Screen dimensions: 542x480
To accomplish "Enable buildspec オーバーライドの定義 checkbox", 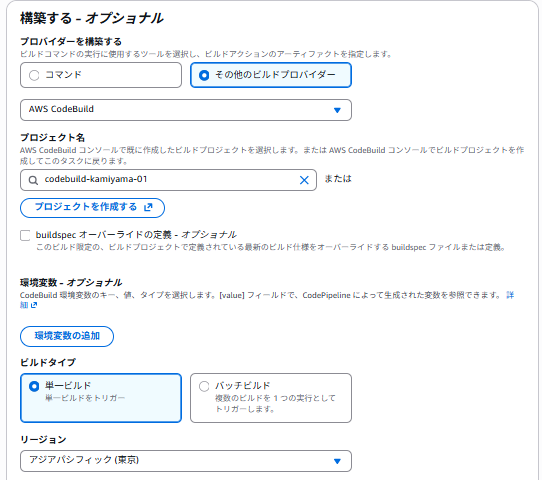I will click(x=25, y=235).
